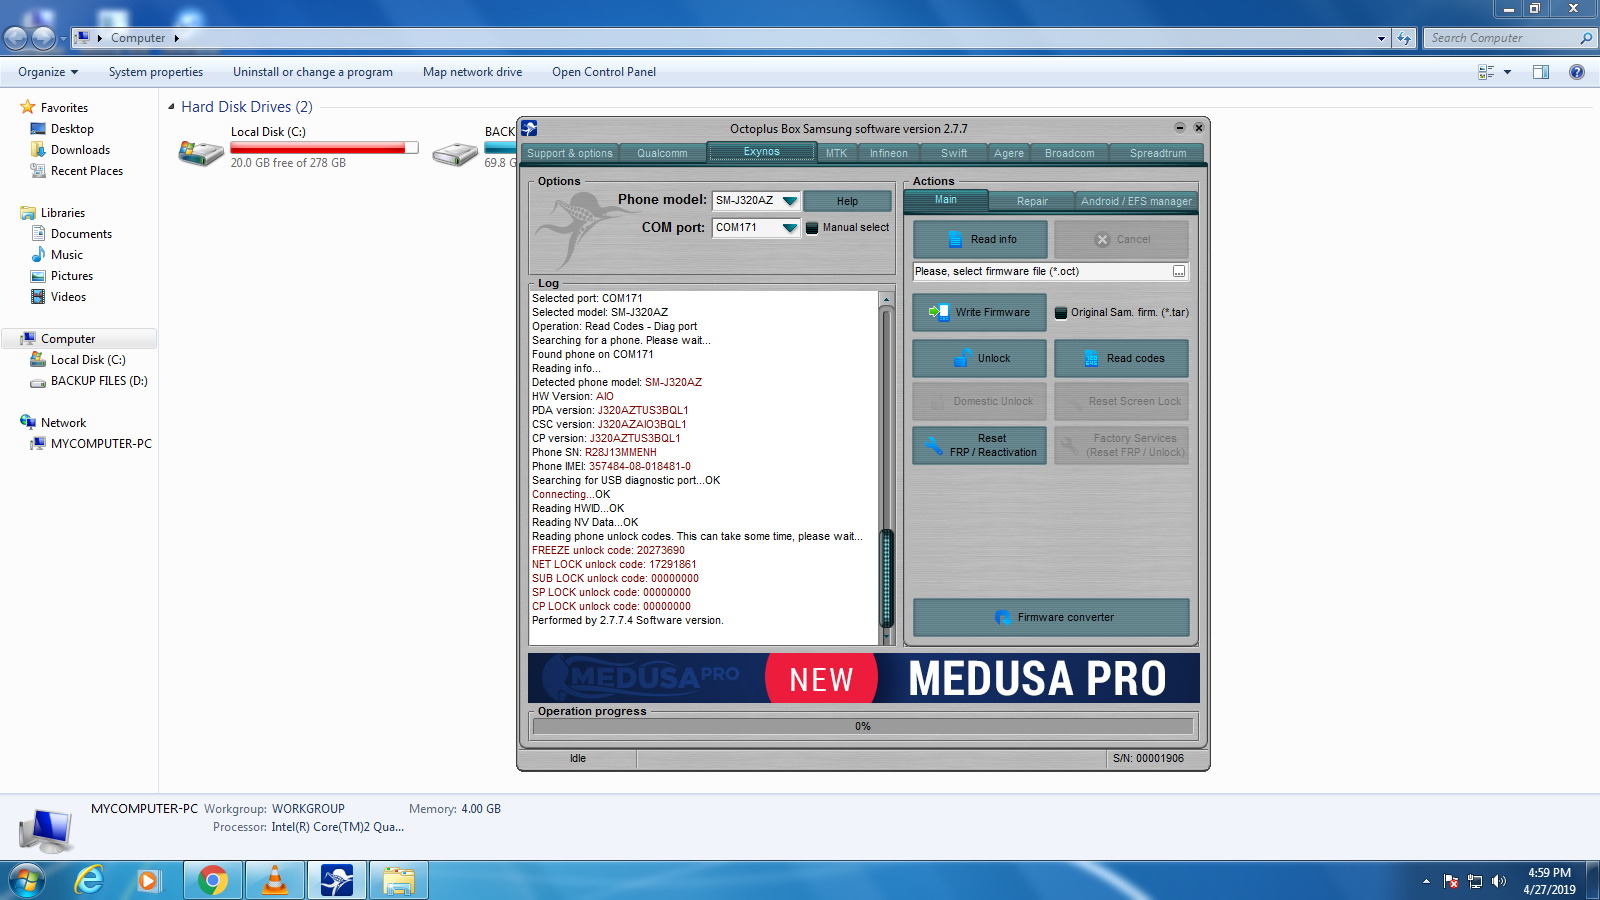Expand the view options dropdown arrow
The width and height of the screenshot is (1600, 900).
[1507, 72]
